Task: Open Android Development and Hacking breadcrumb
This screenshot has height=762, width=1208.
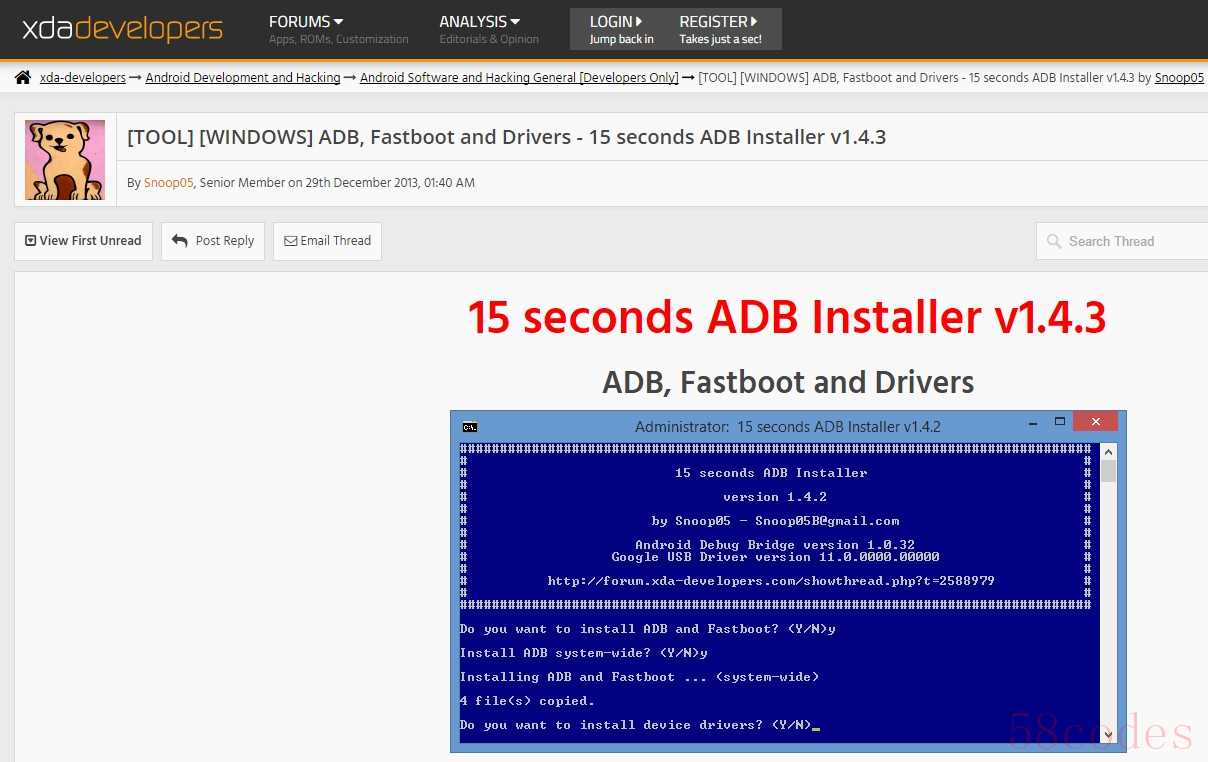Action: (x=243, y=78)
